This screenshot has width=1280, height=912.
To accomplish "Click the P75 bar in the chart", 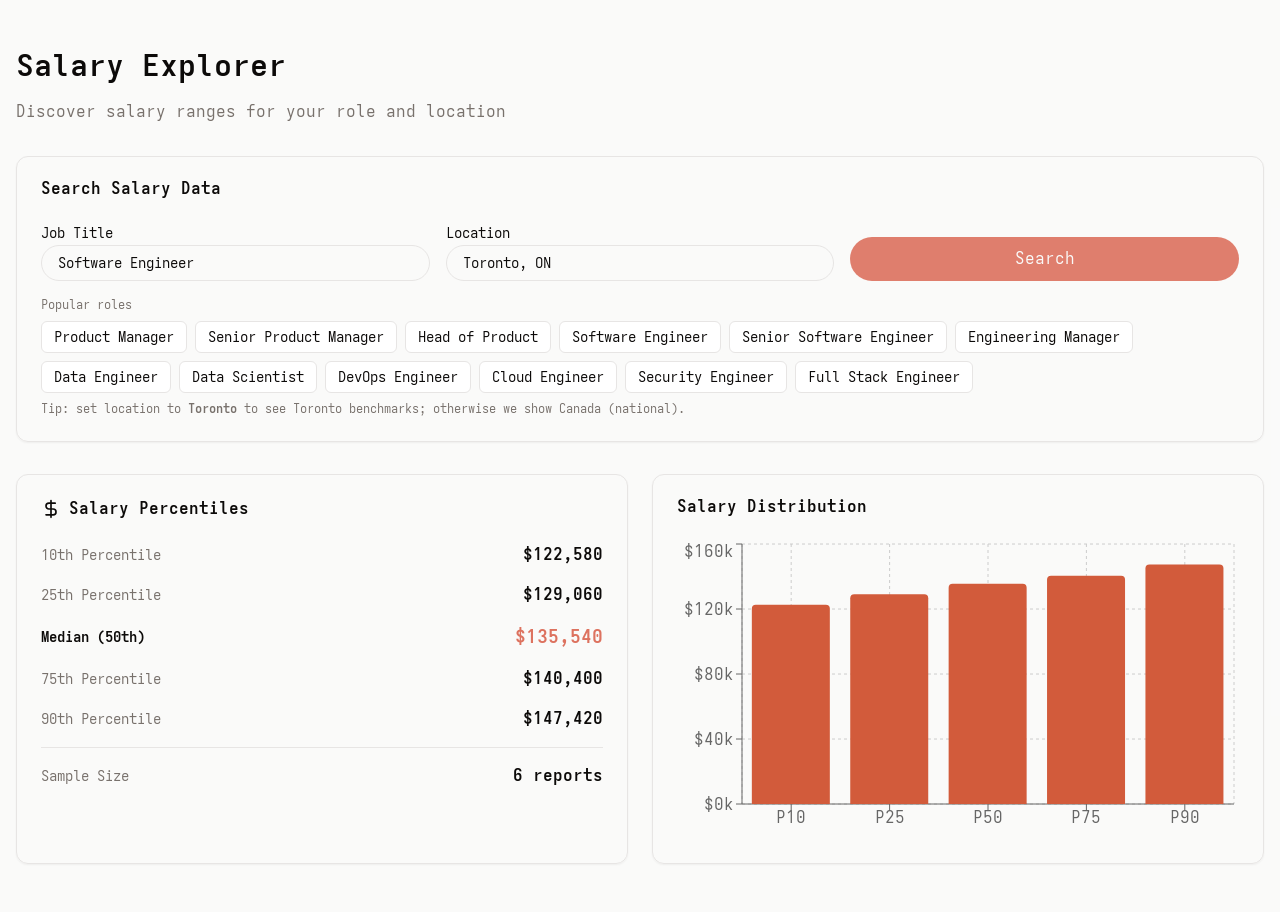I will click(1086, 690).
